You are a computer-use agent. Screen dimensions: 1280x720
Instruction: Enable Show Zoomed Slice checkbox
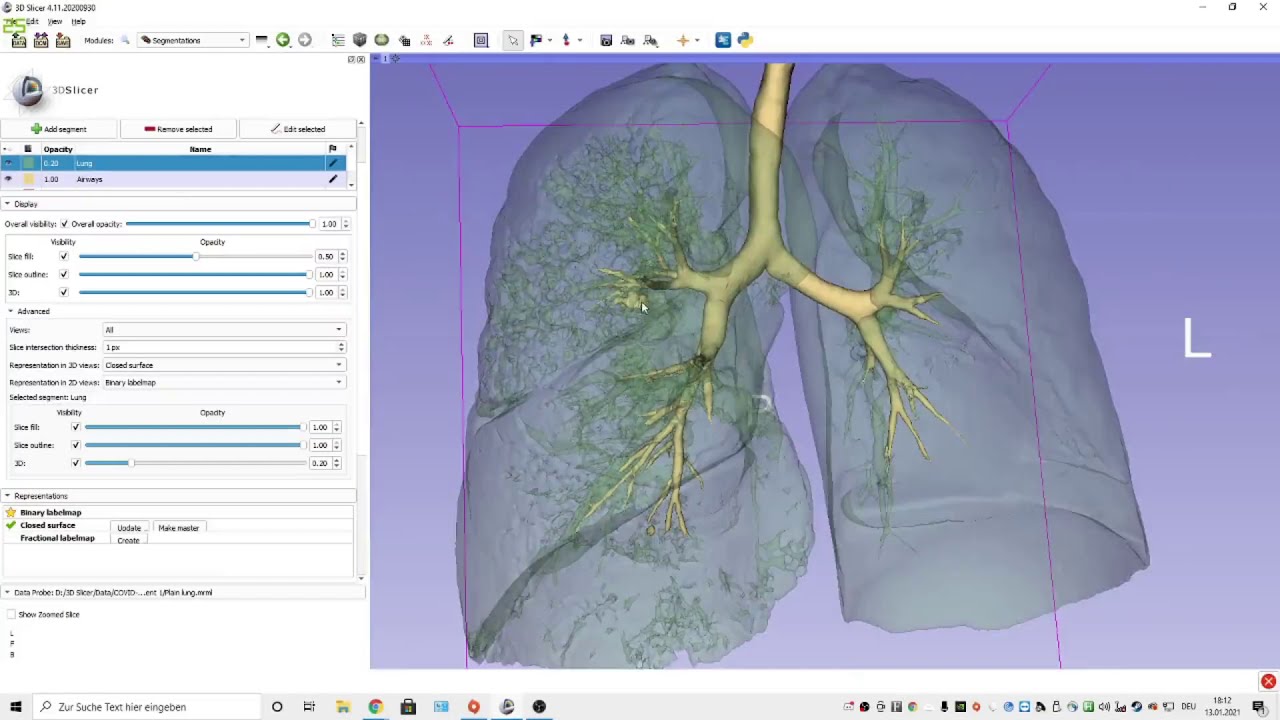(x=11, y=614)
